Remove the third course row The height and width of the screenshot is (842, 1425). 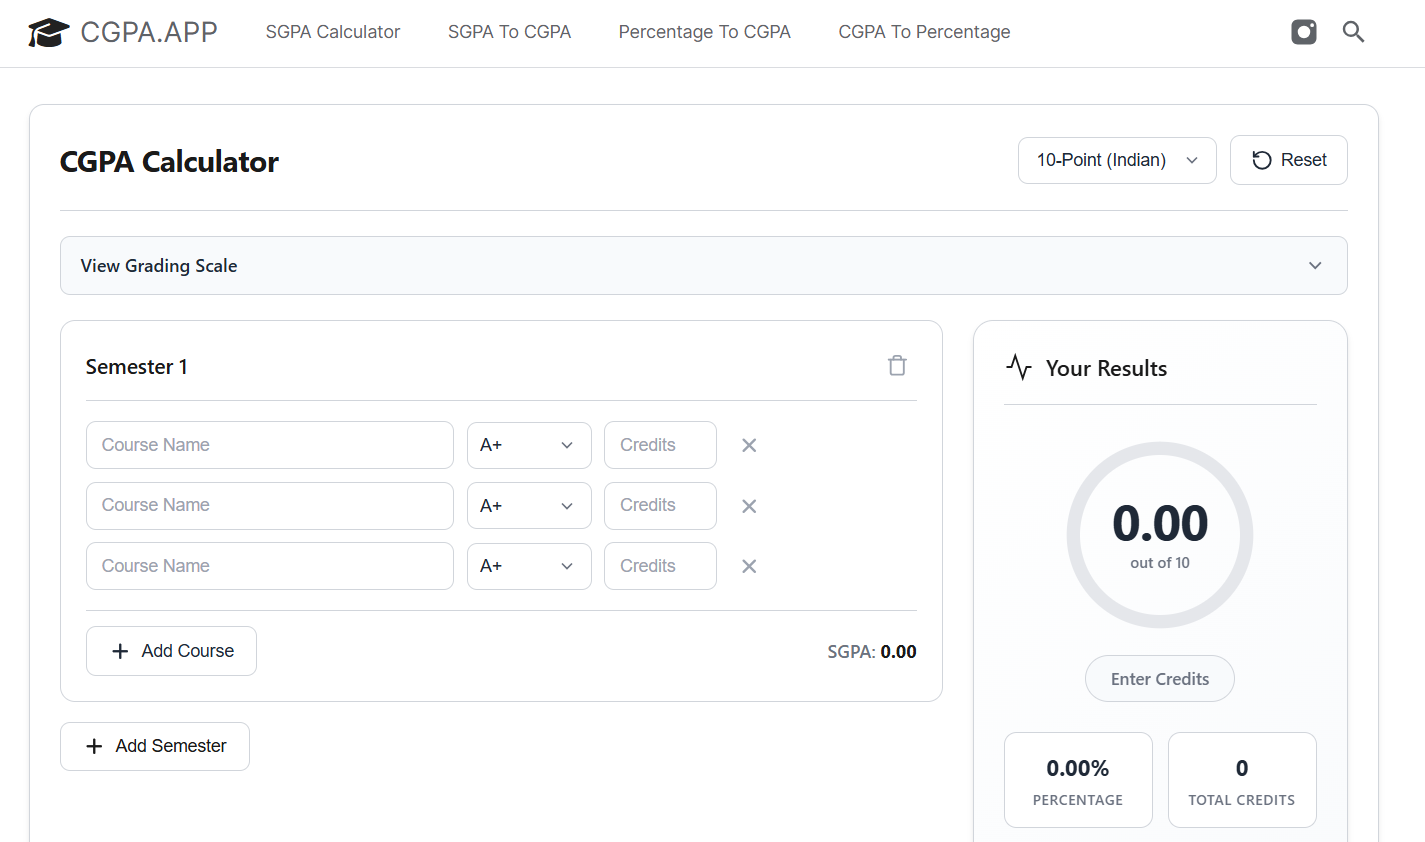(x=749, y=566)
